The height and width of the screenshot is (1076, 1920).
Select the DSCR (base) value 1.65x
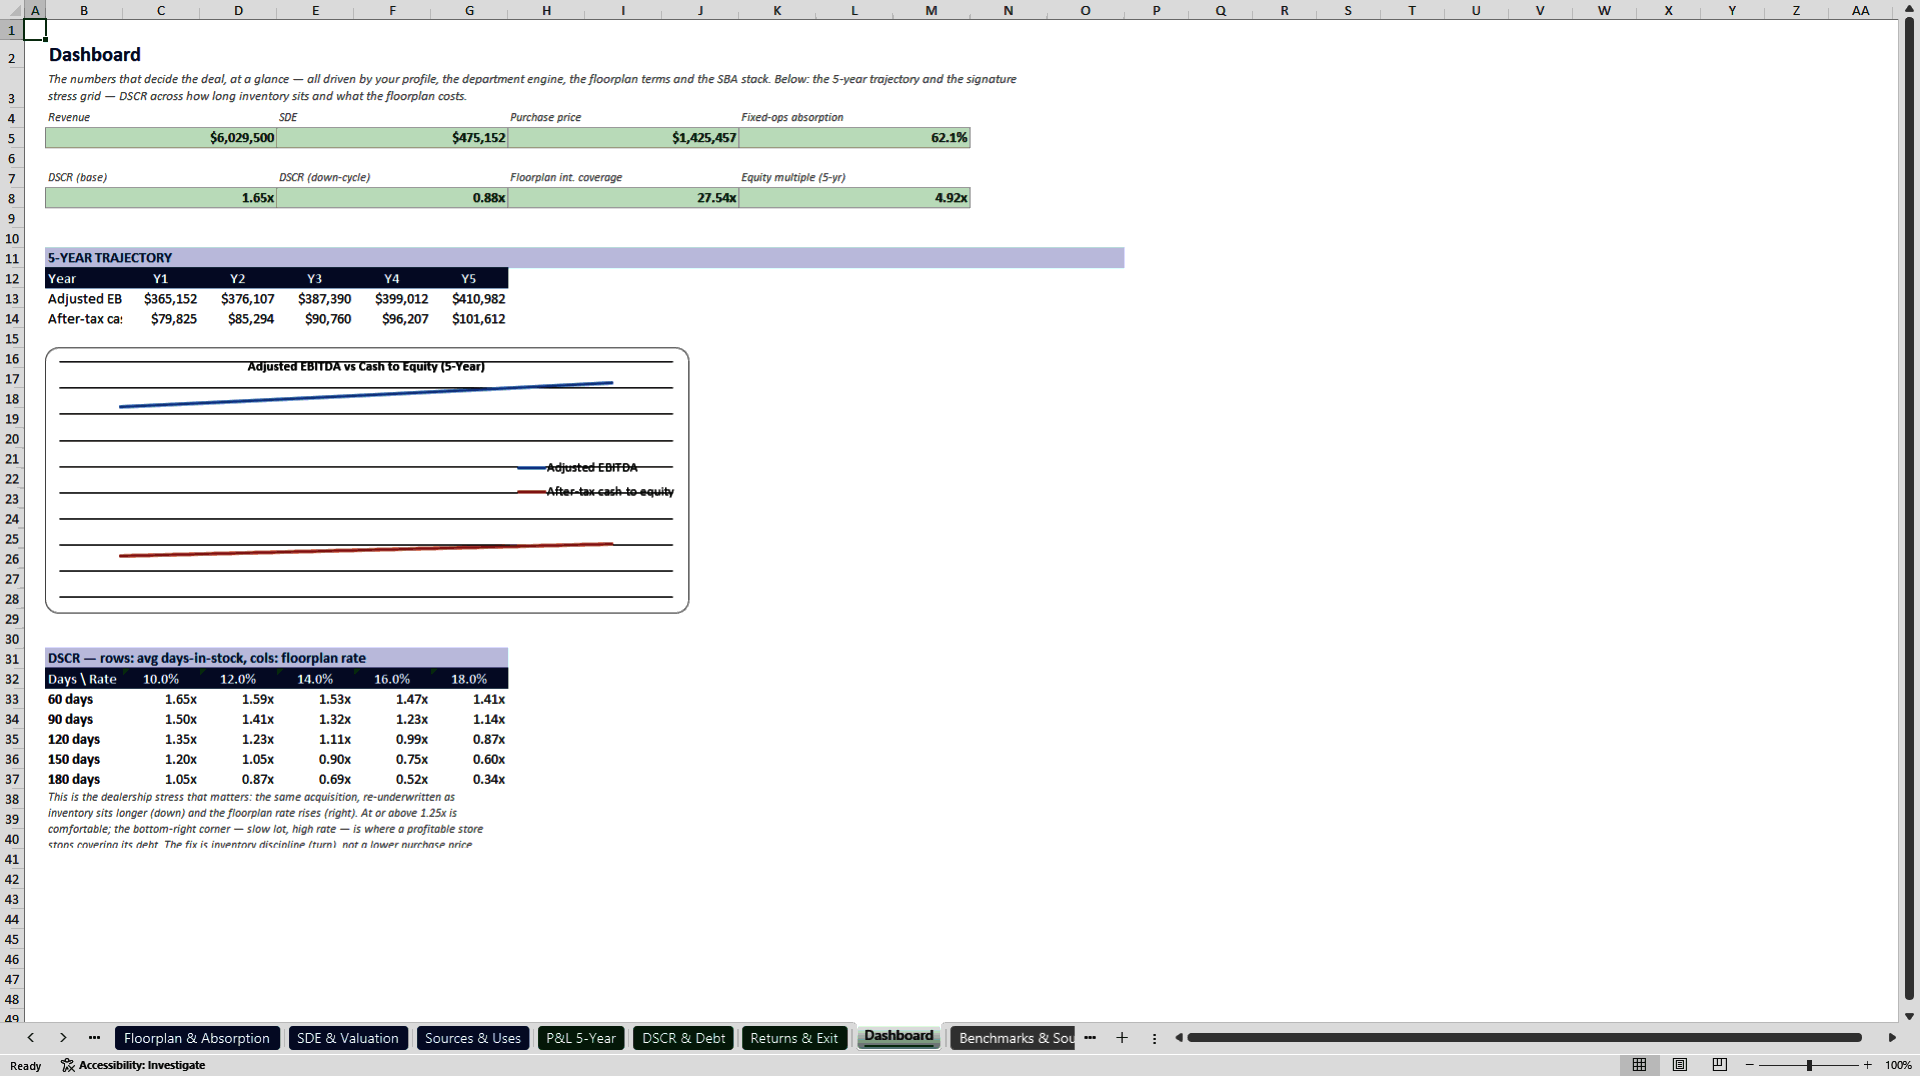coord(161,198)
